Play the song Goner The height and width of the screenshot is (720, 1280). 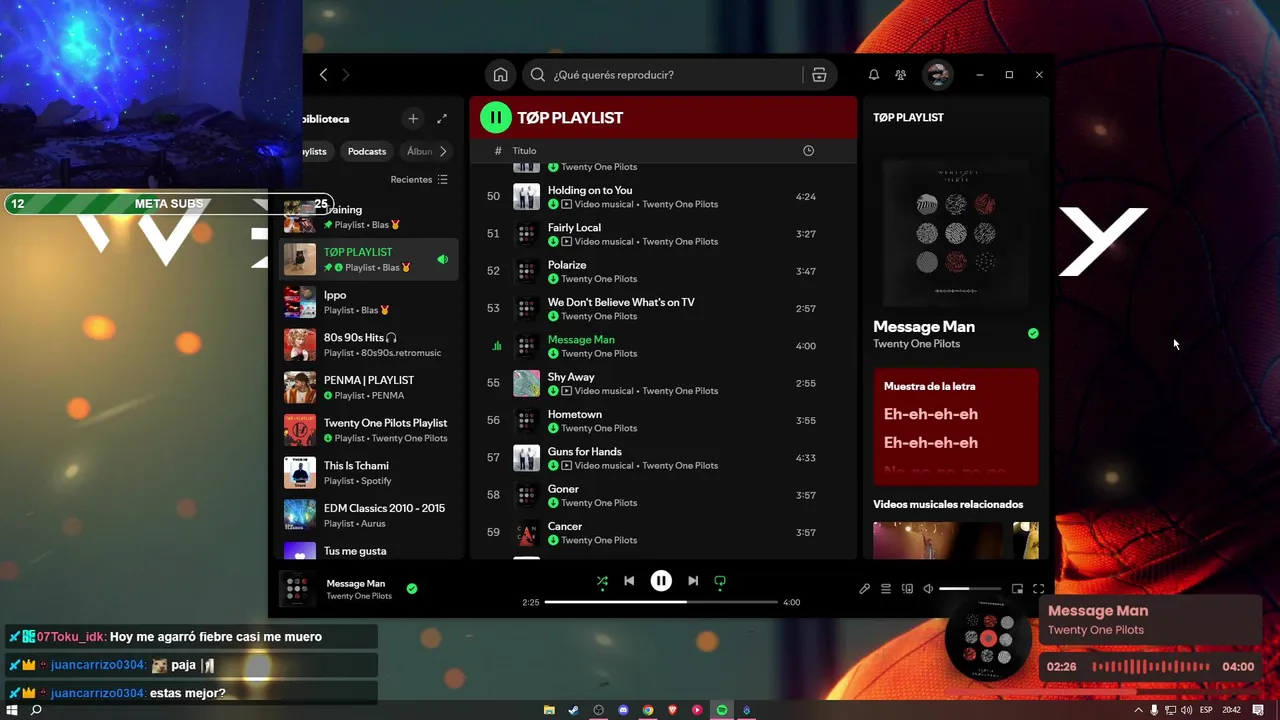point(663,495)
